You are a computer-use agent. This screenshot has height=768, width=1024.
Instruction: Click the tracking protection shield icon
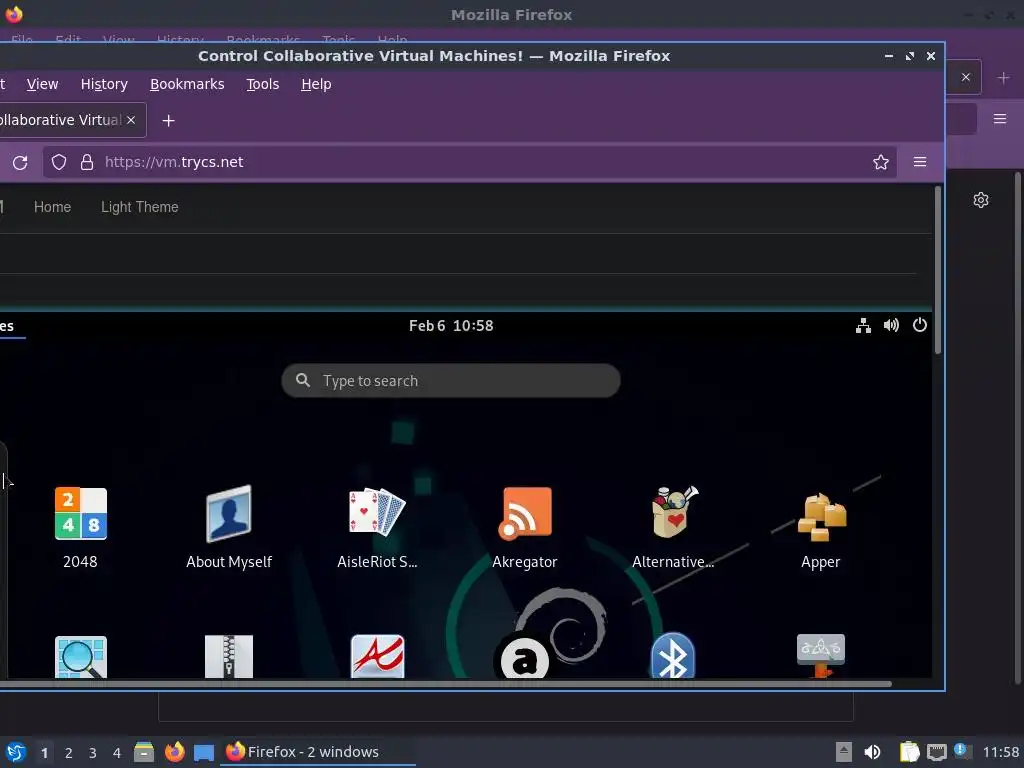coord(59,162)
